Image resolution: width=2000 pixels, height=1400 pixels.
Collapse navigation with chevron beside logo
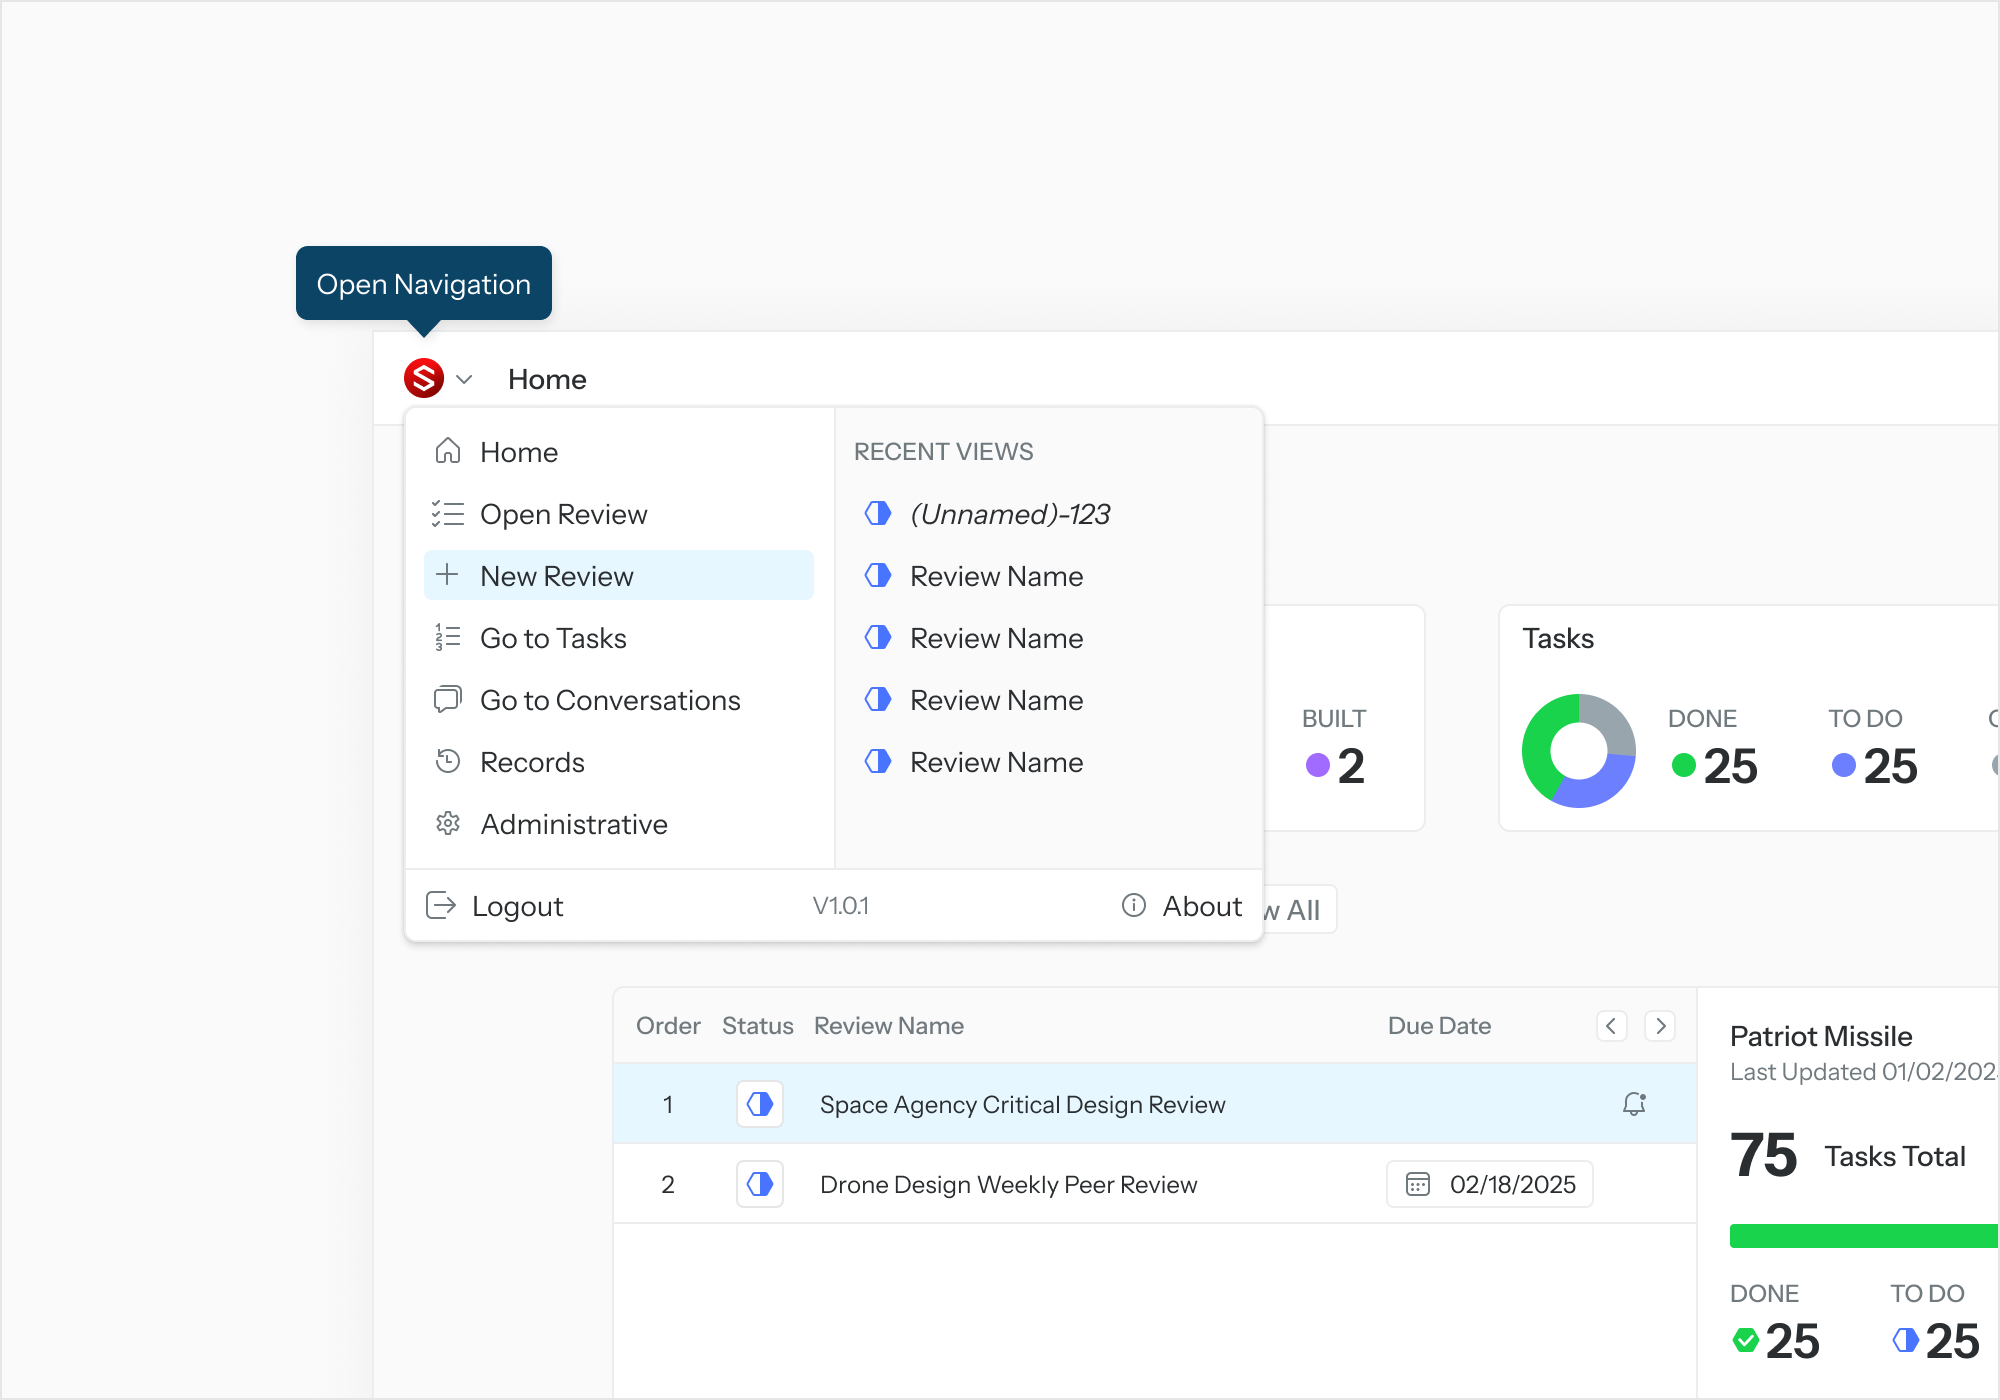point(464,380)
